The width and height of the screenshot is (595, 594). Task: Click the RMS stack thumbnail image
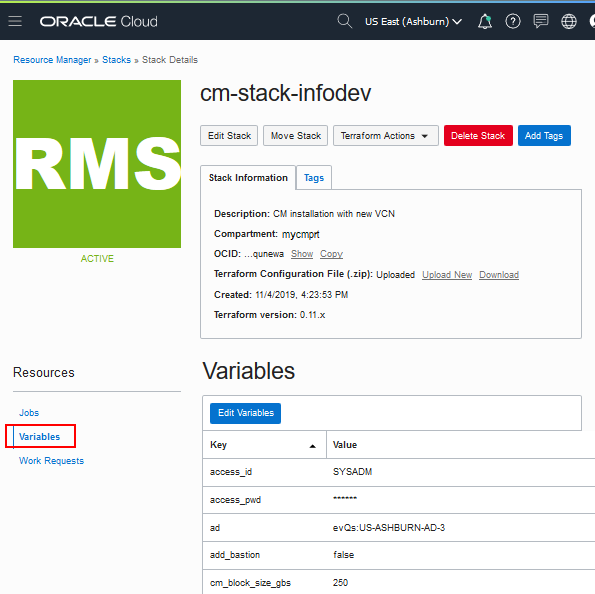tap(97, 164)
